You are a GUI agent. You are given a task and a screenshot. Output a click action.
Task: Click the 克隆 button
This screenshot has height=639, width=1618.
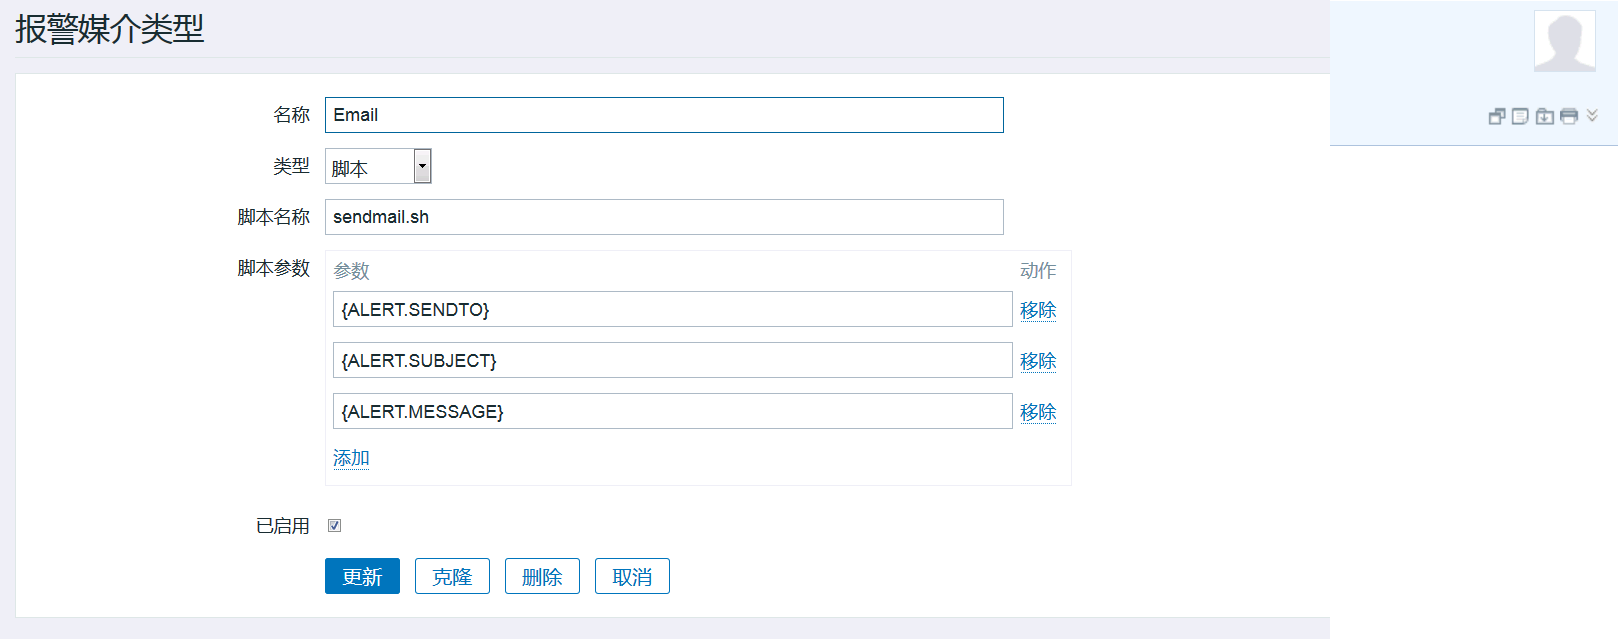[x=452, y=576]
